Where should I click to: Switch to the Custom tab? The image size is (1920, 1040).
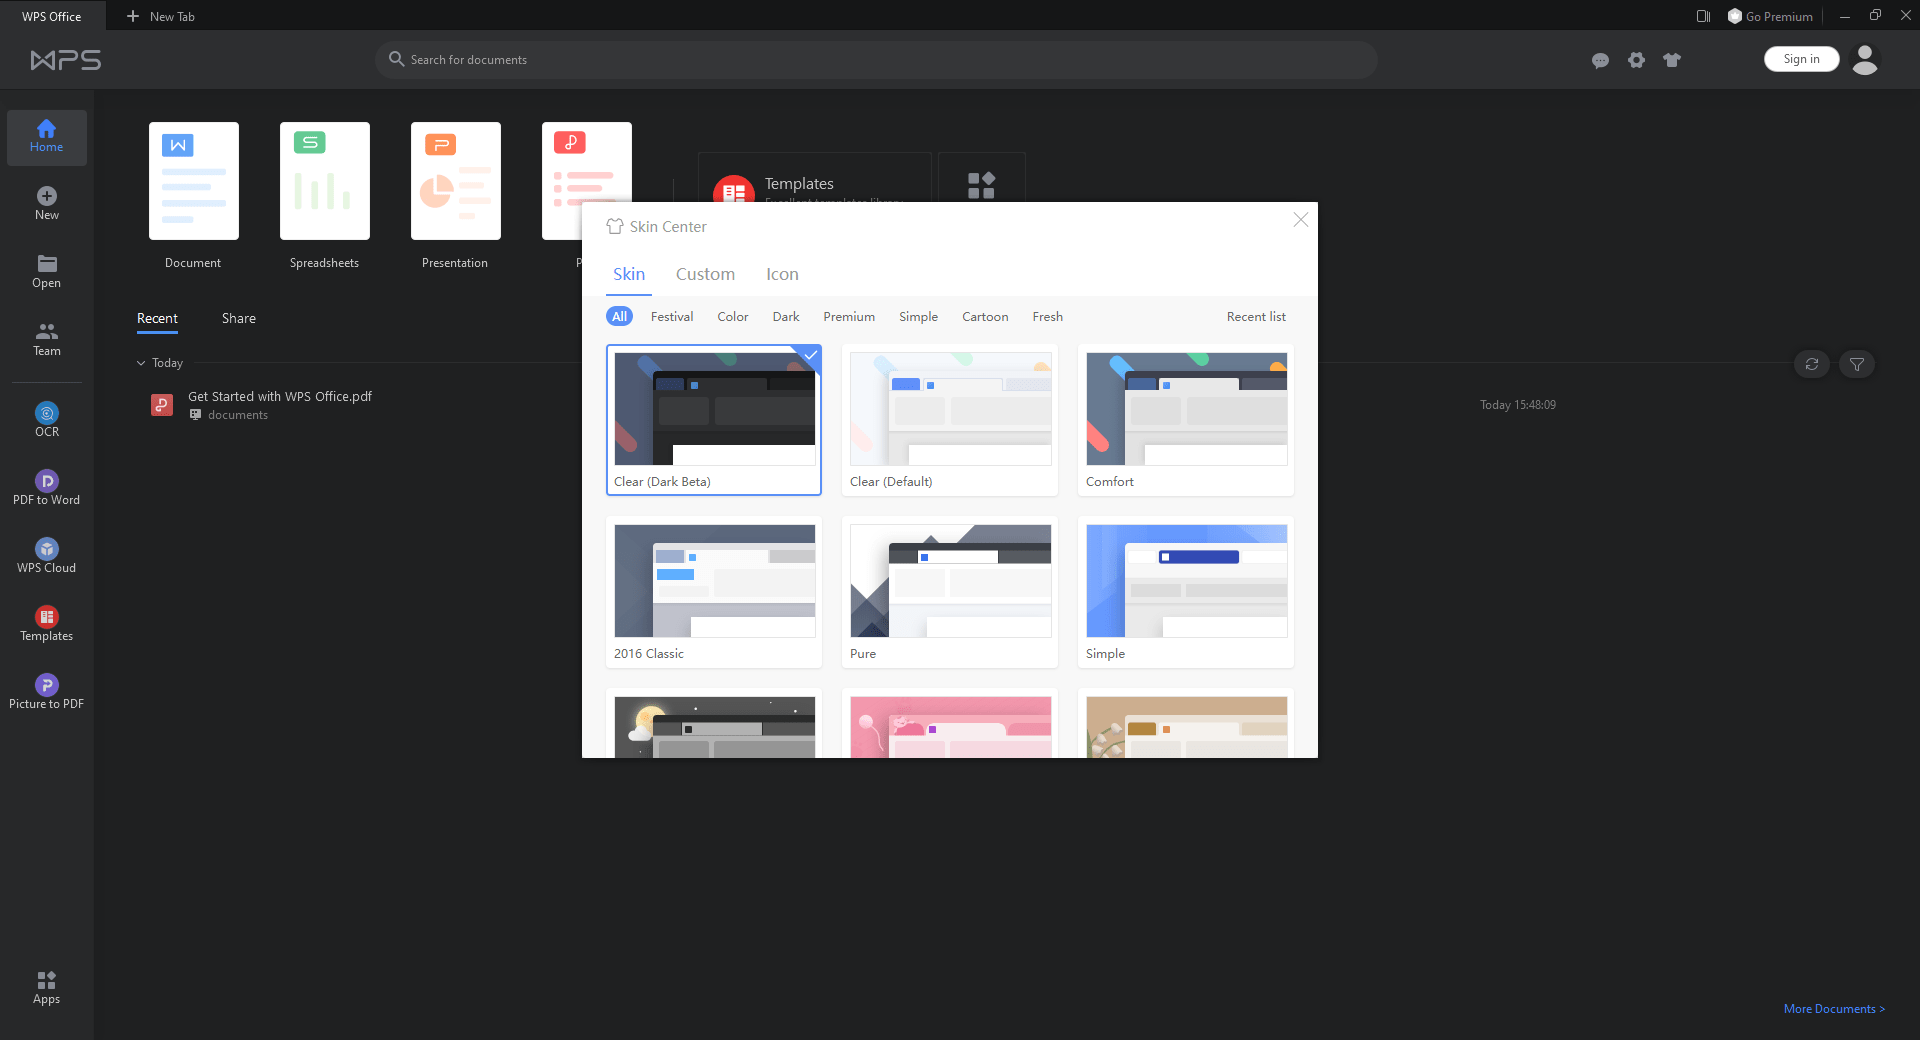point(705,274)
